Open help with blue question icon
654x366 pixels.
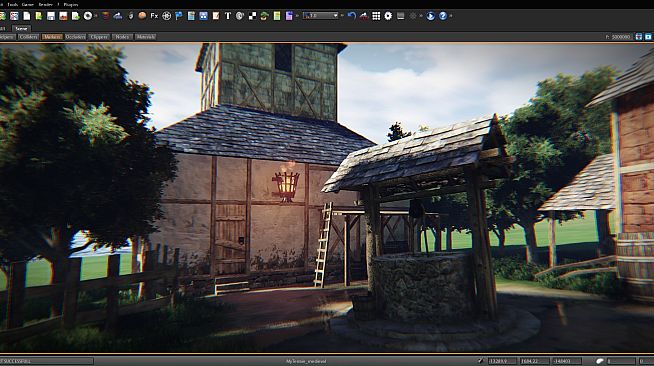pyautogui.click(x=443, y=16)
